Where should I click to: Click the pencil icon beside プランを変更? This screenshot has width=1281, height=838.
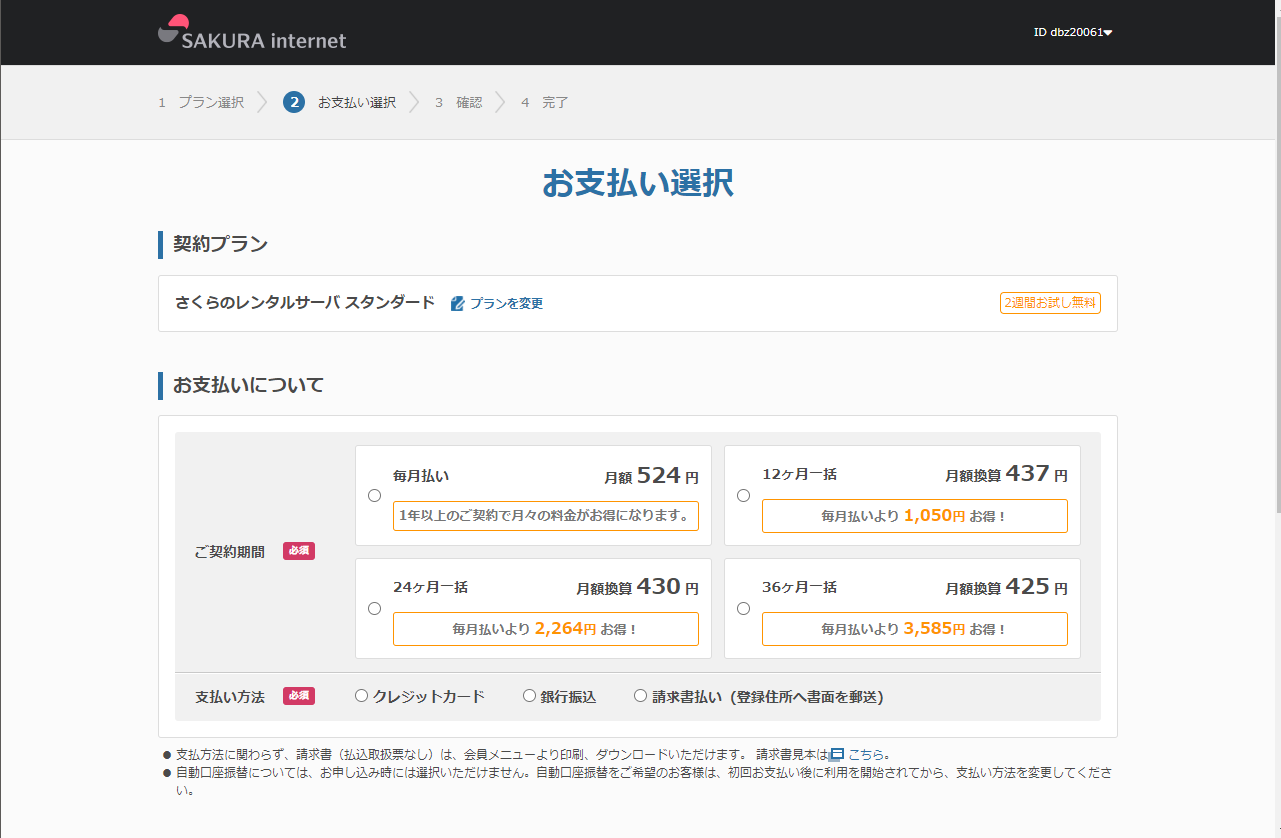[458, 303]
